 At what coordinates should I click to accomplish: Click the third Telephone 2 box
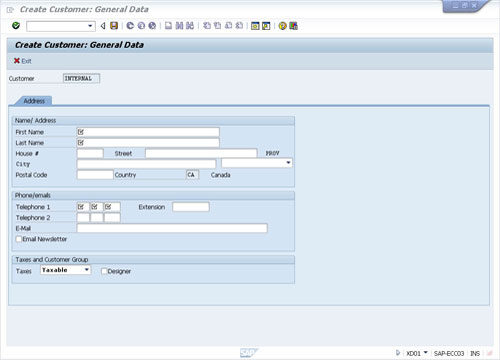[112, 218]
